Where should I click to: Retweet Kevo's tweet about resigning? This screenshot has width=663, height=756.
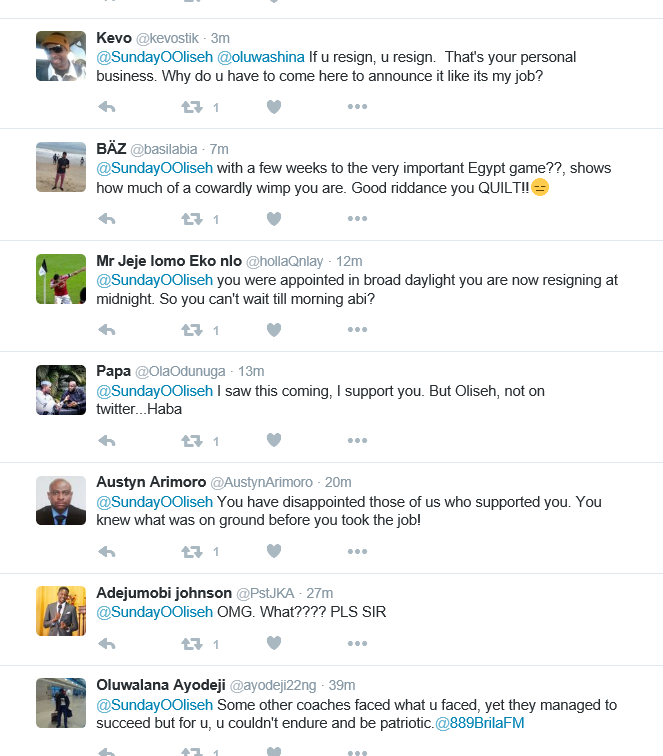192,107
